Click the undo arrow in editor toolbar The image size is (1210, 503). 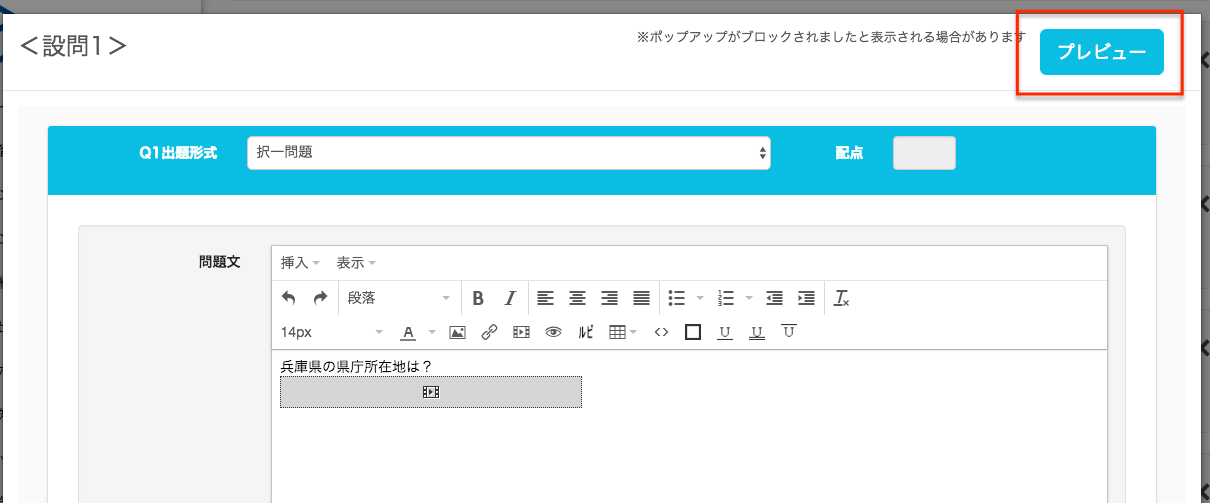click(289, 298)
